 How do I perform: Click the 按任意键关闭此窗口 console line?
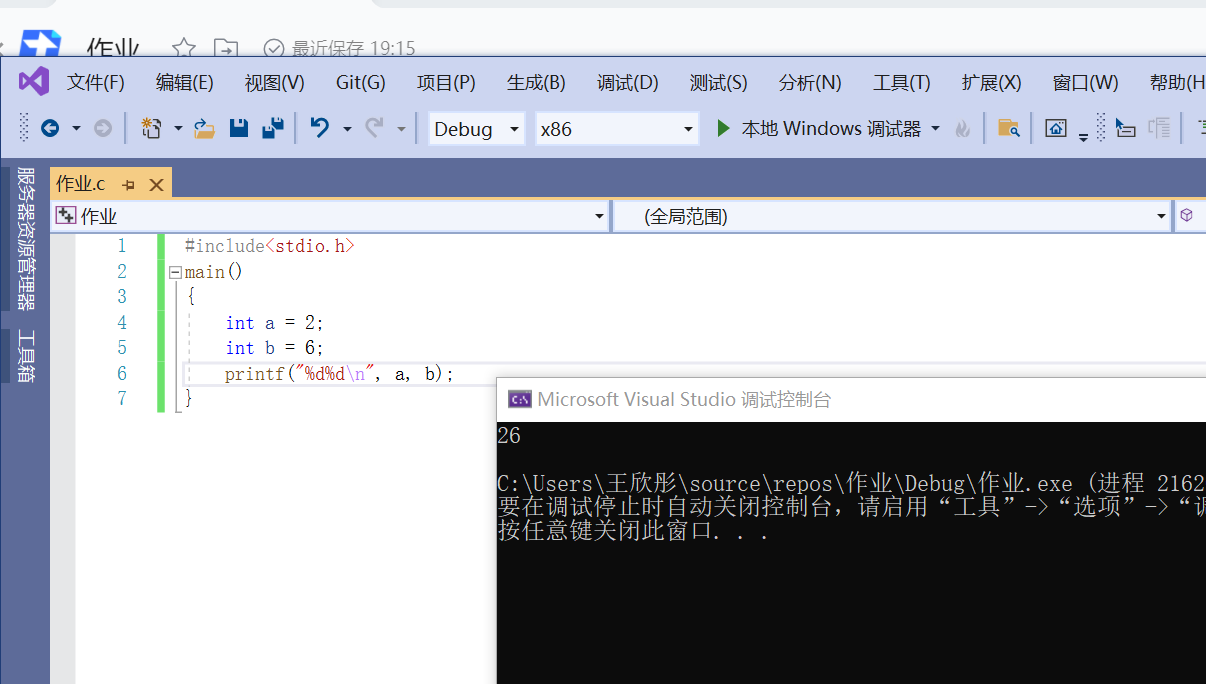pyautogui.click(x=633, y=532)
